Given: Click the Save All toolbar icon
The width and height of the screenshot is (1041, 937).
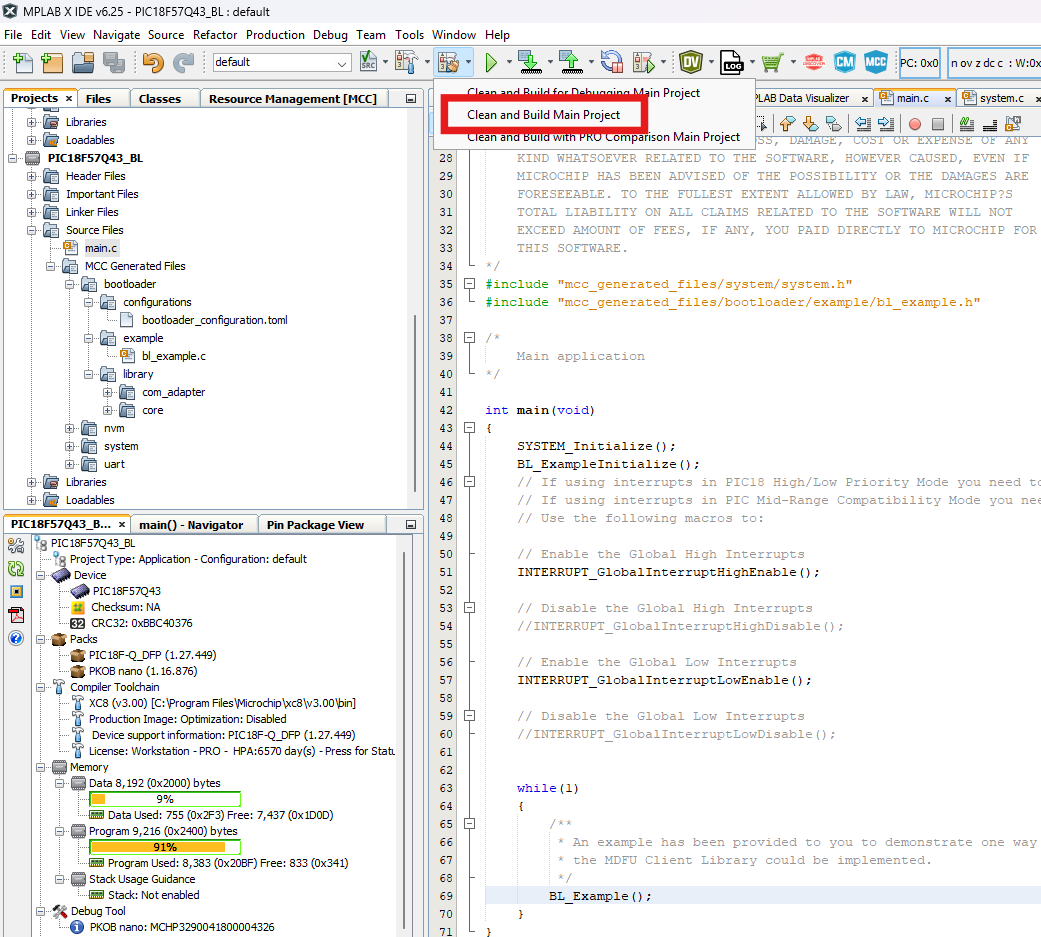Looking at the screenshot, I should [x=113, y=63].
